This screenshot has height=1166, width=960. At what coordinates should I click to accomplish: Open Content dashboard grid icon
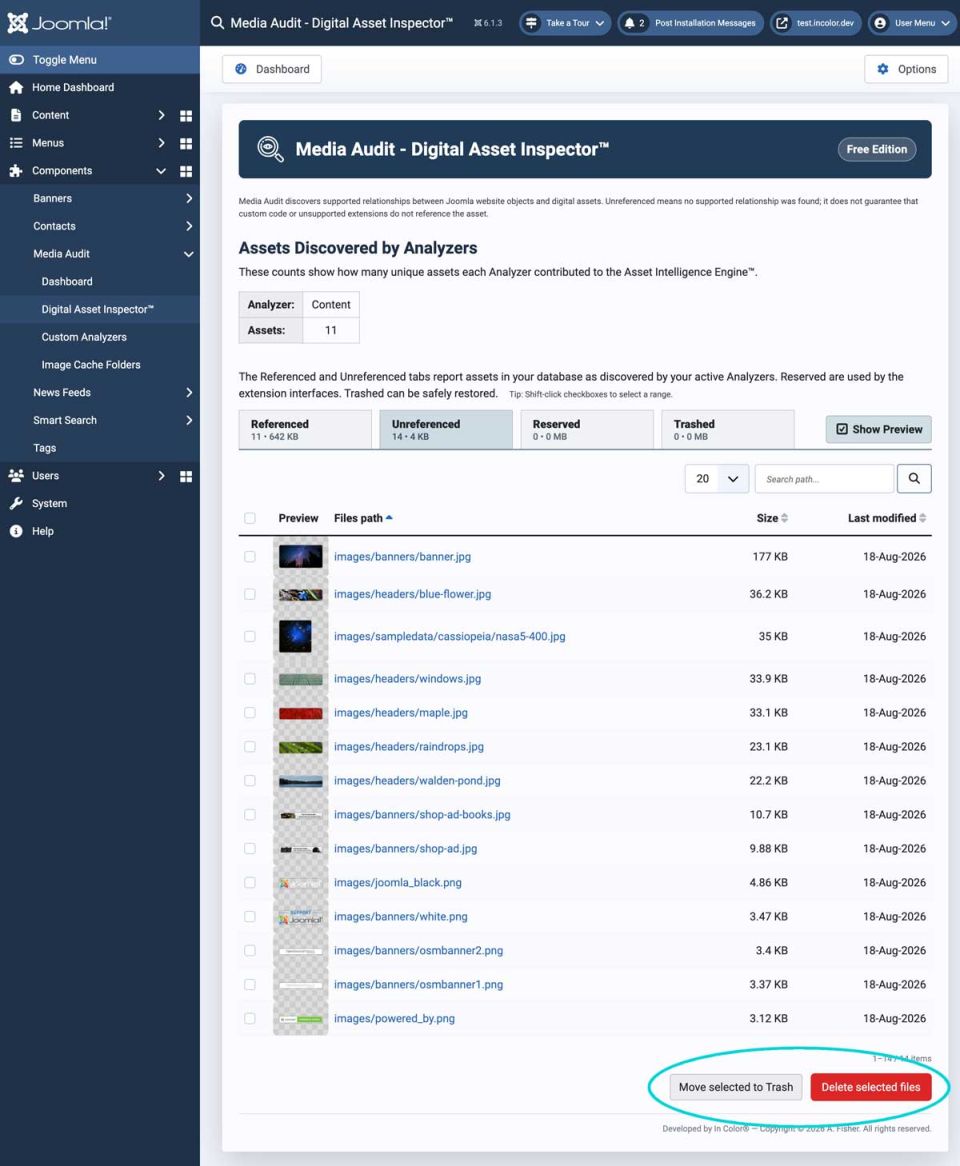(186, 115)
